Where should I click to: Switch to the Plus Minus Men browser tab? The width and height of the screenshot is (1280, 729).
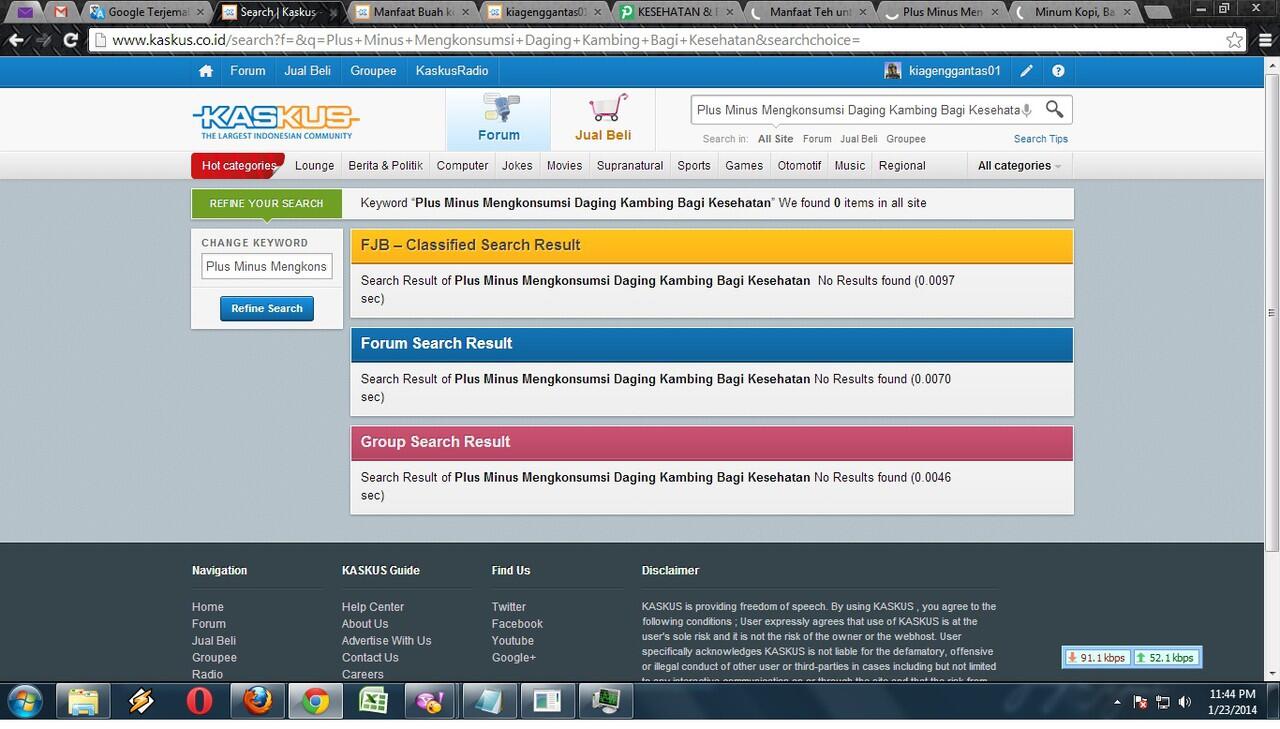tap(942, 12)
